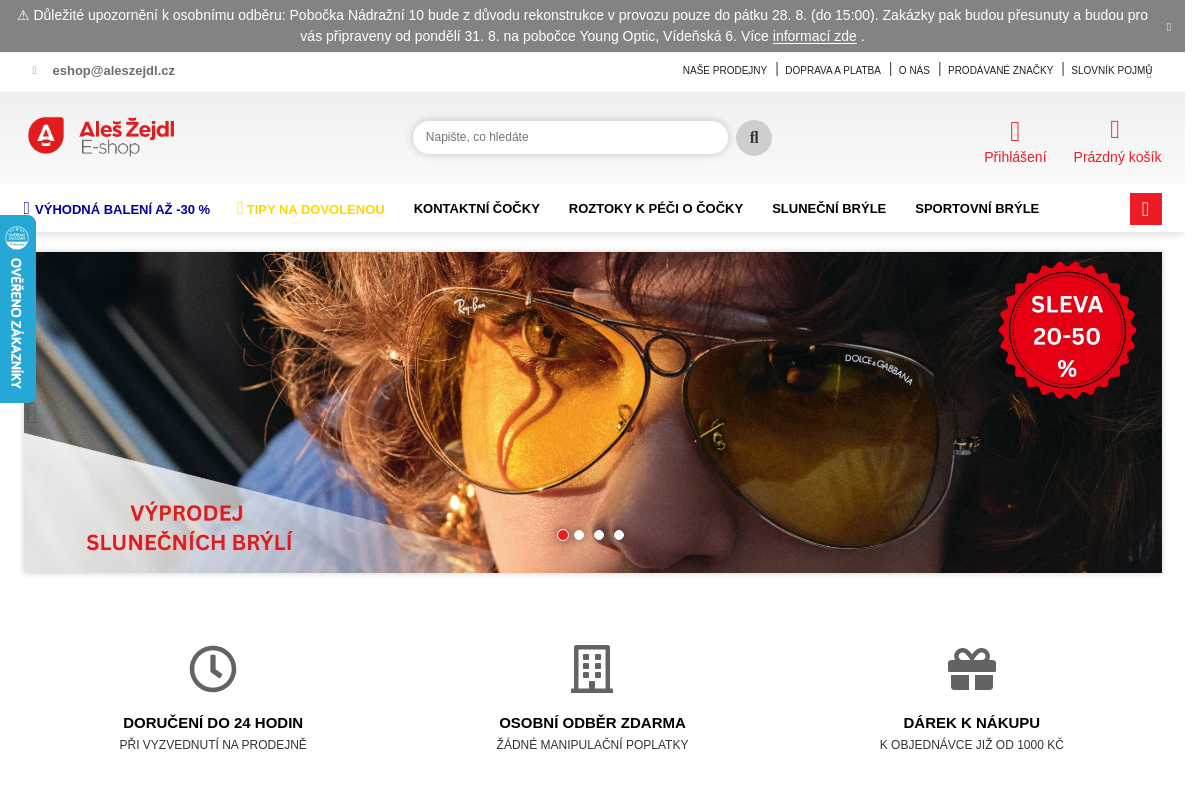Screen dimensions: 1200x800
Task: Open the 'informací zde' link
Action: [x=815, y=36]
